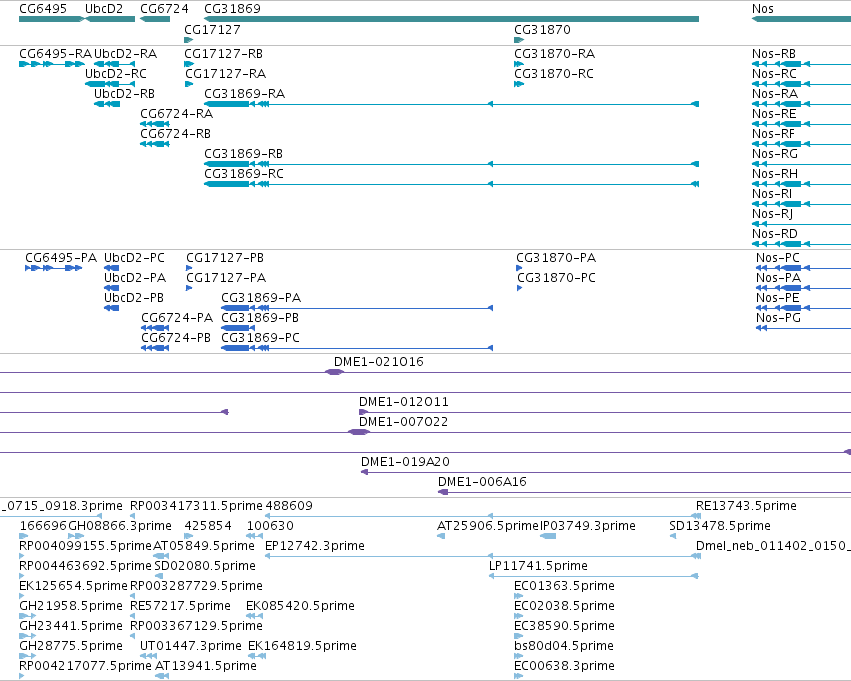Viewport: 851px width, 681px height.
Task: Select protein CG17127-PB
Action: coord(225,258)
